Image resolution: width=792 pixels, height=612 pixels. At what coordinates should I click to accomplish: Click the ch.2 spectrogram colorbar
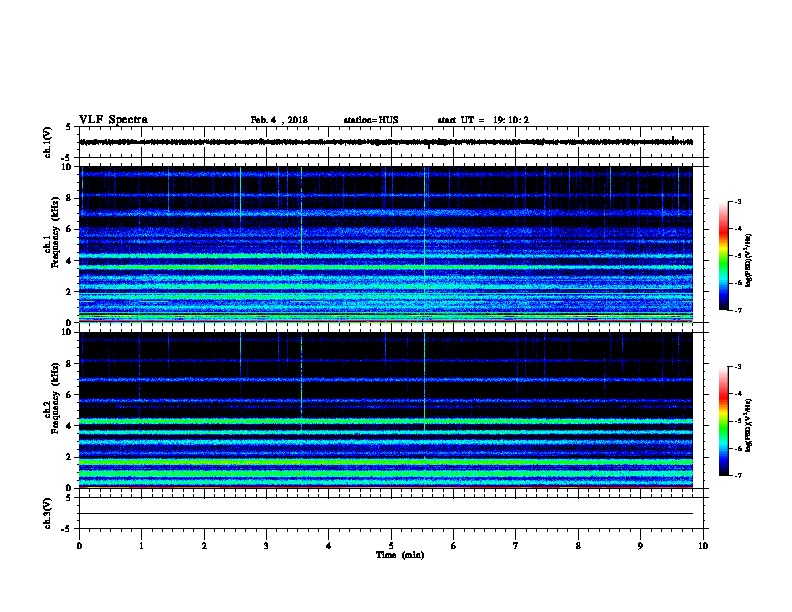pyautogui.click(x=723, y=421)
